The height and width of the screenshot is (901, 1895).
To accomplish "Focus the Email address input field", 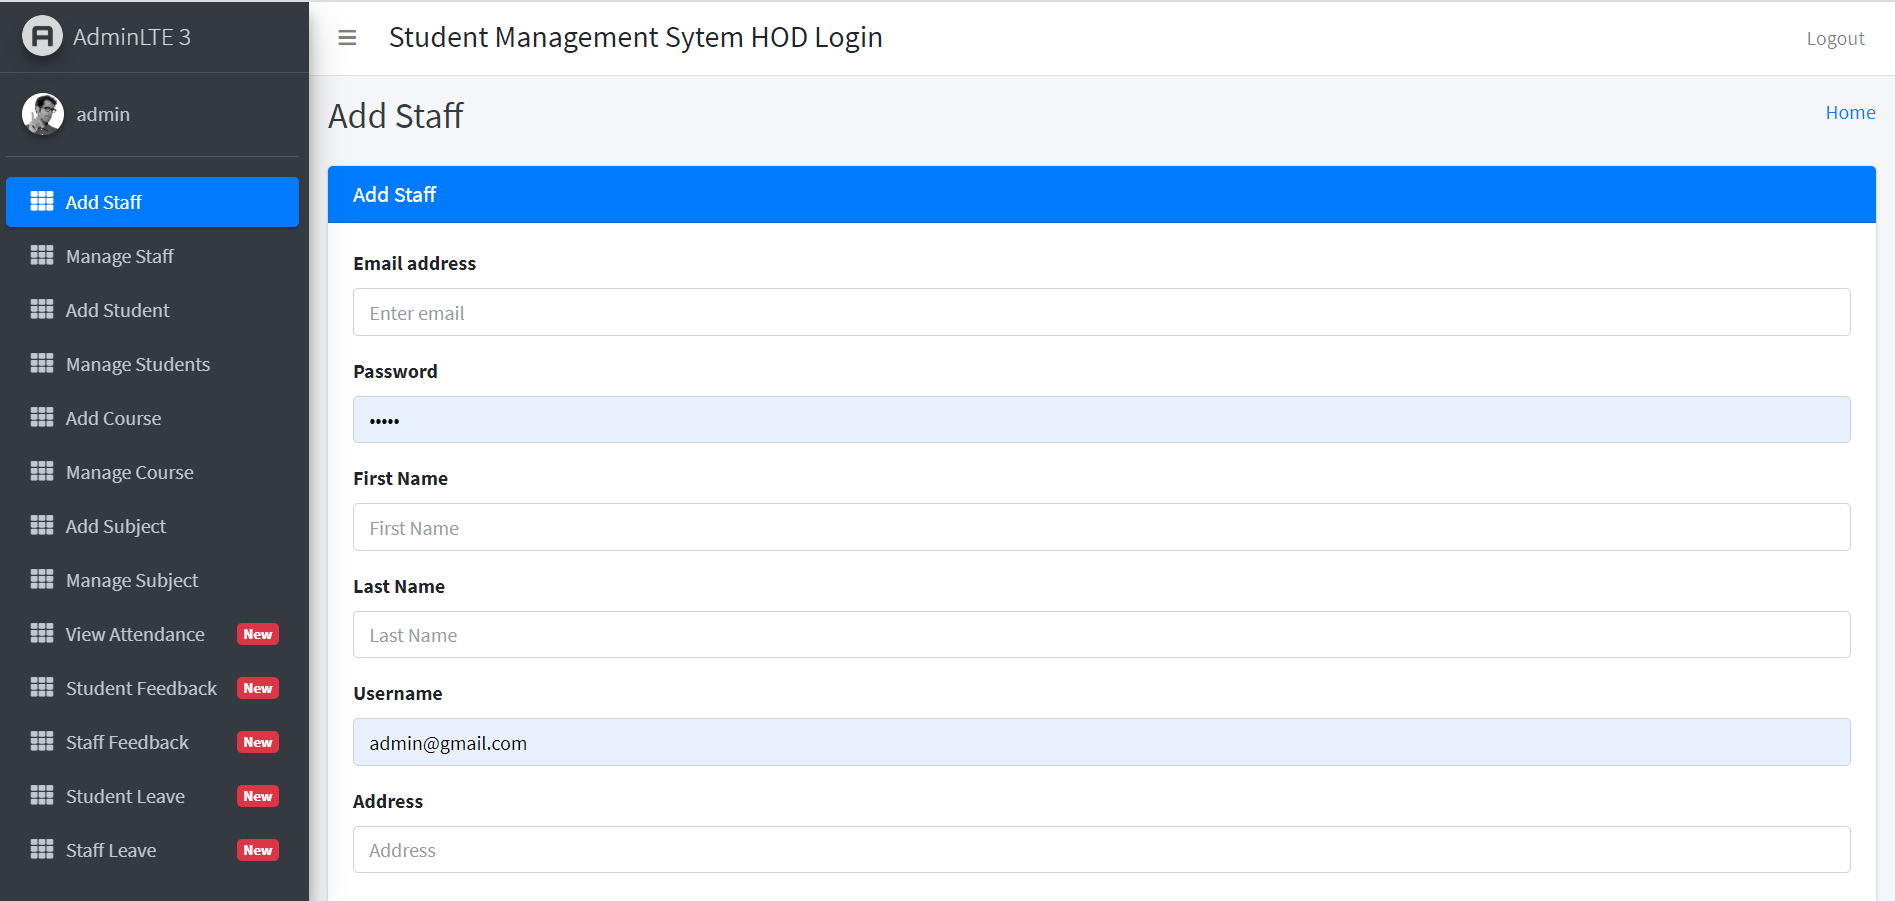I will pos(1101,312).
